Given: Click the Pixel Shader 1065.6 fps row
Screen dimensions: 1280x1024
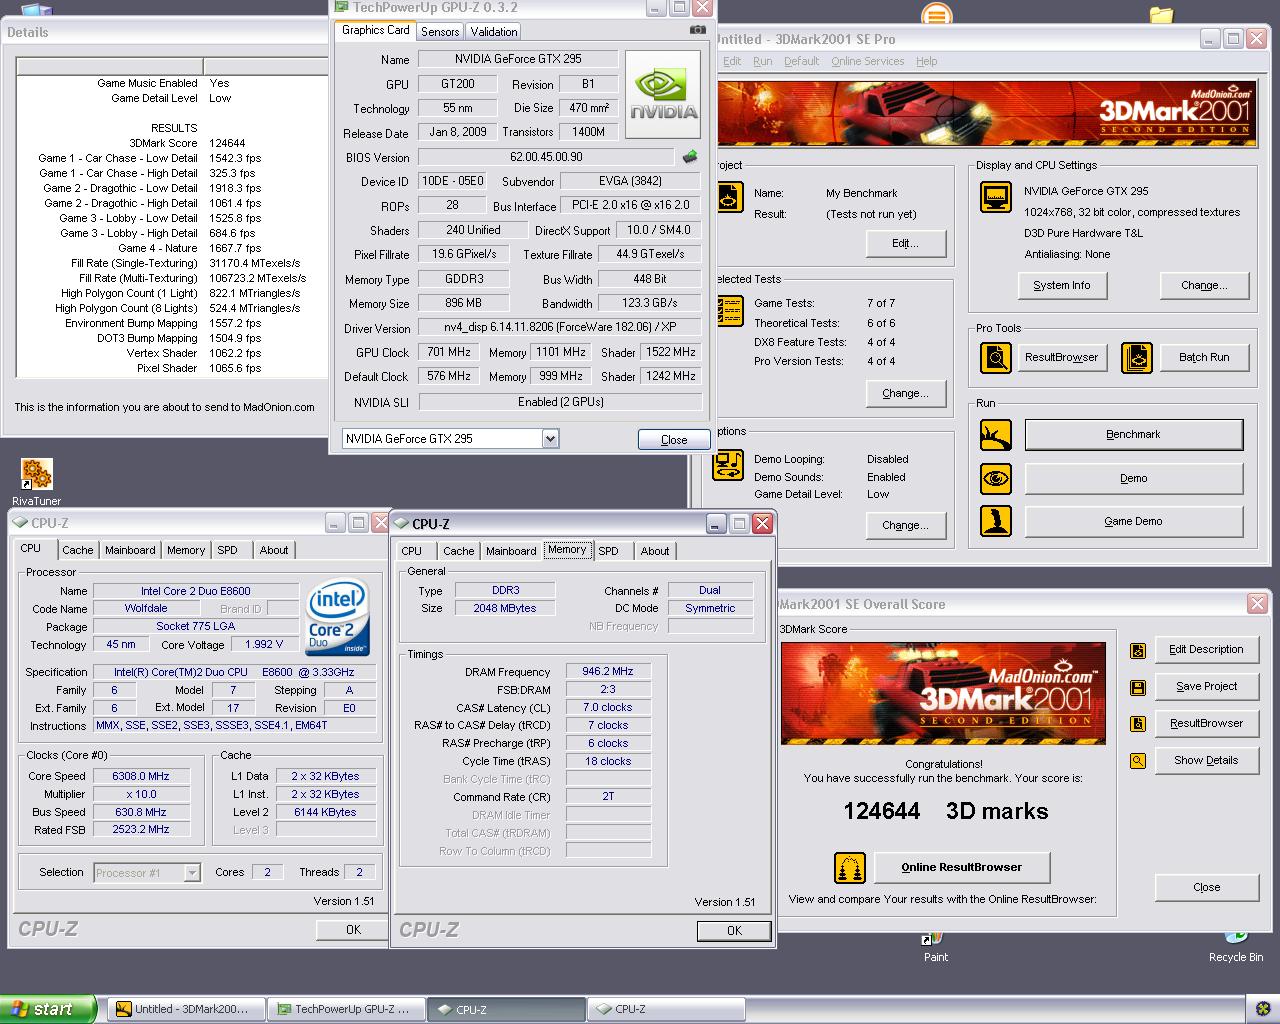Looking at the screenshot, I should (172, 368).
